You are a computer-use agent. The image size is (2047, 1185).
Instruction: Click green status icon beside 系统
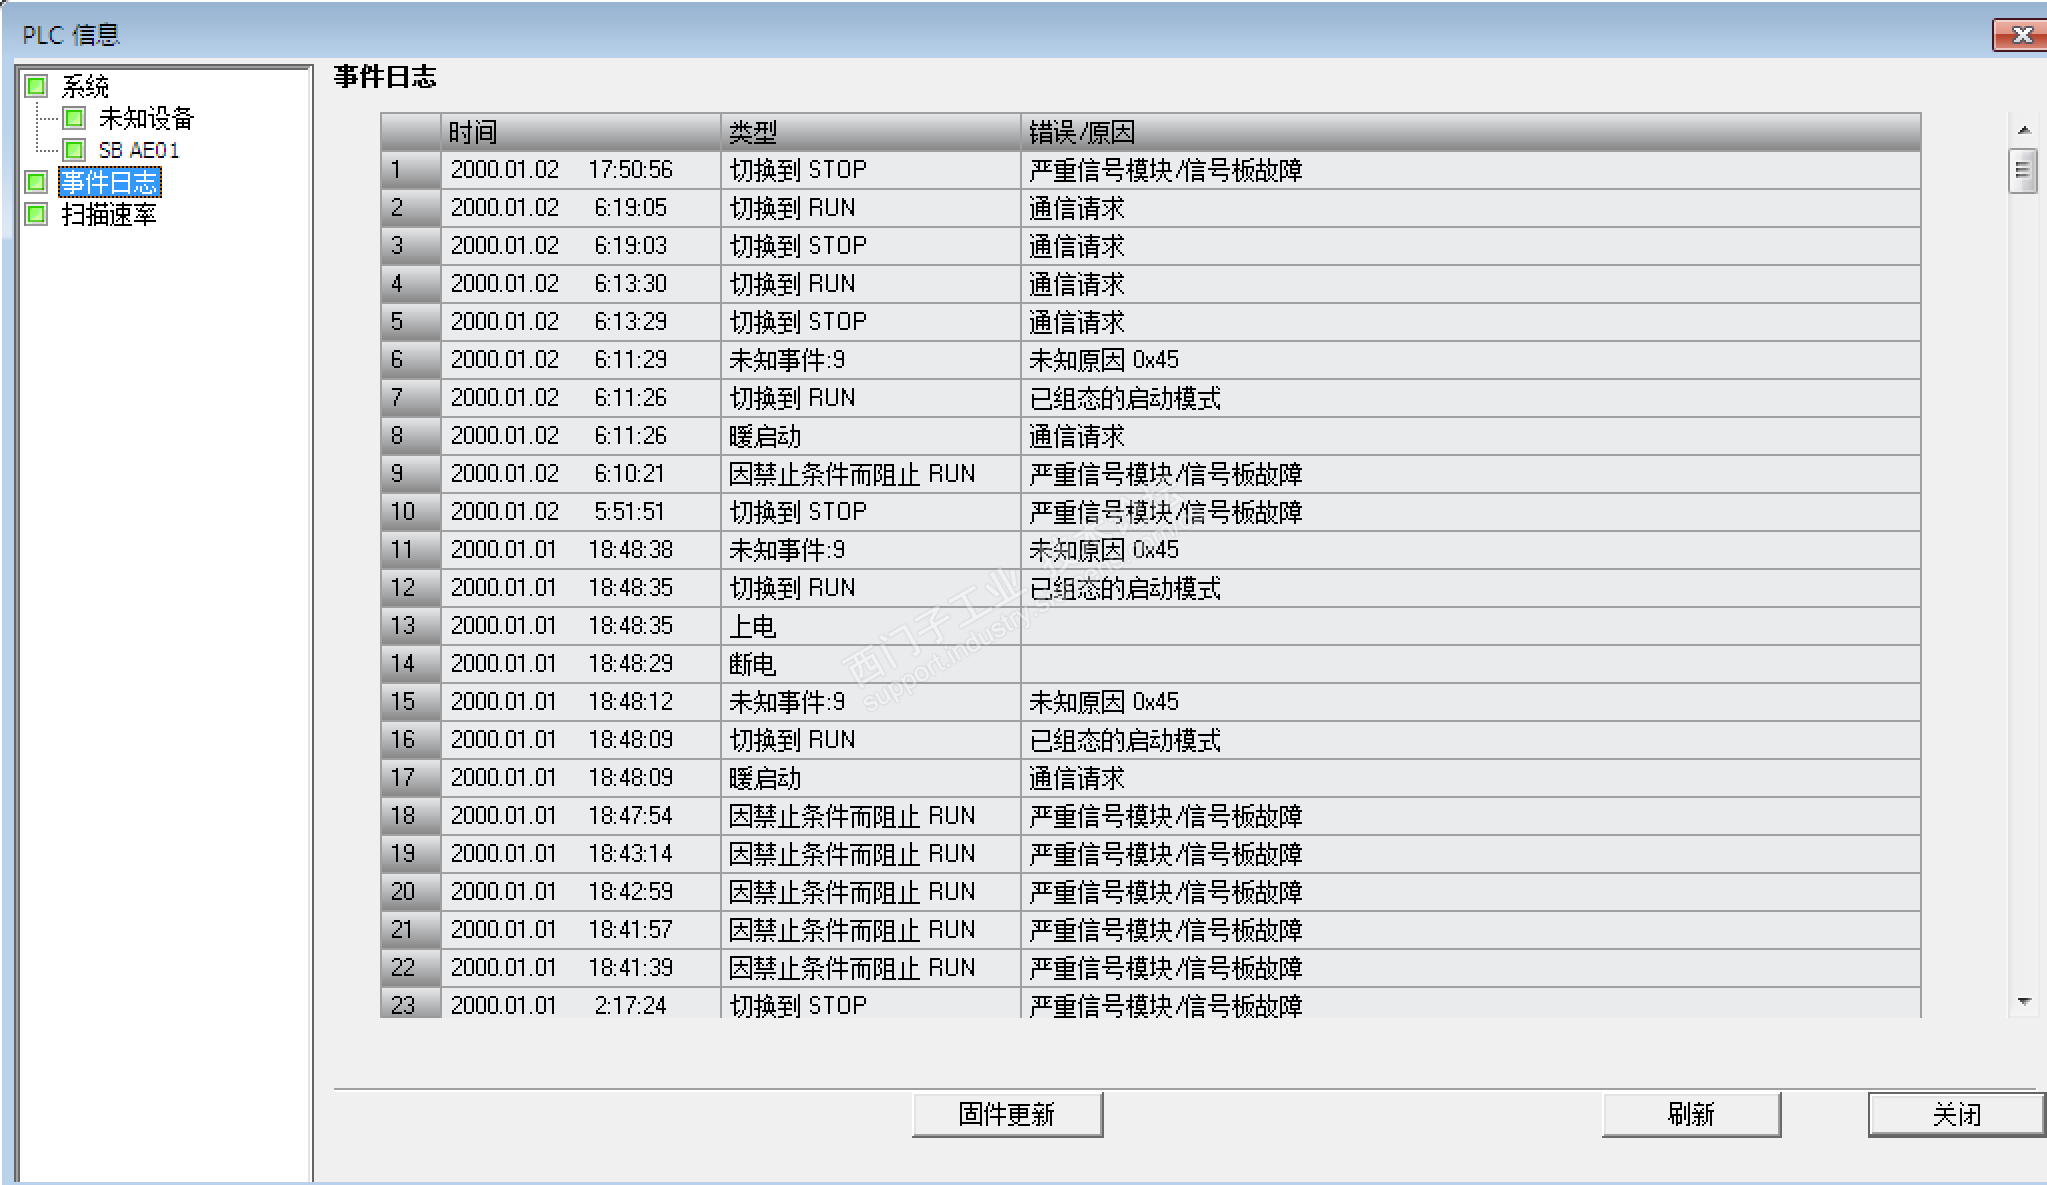click(37, 86)
